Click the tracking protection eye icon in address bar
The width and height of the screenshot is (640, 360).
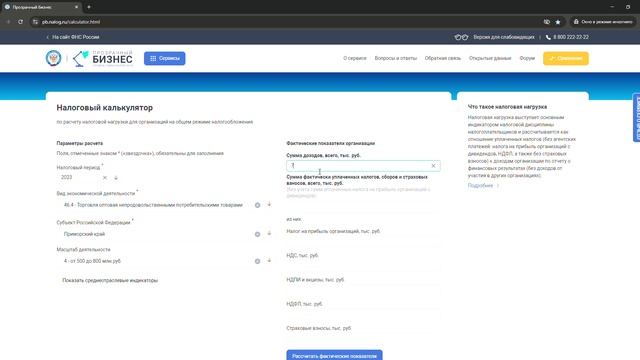click(547, 22)
